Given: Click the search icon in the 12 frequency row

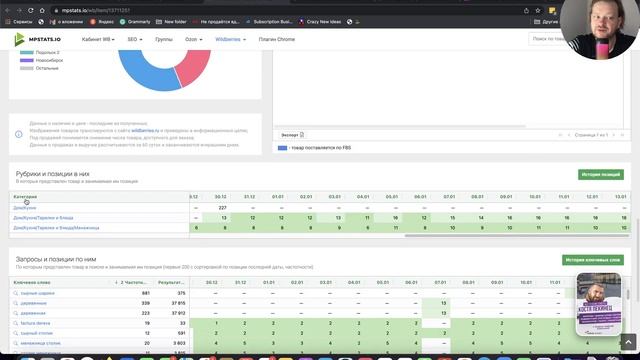Looking at the screenshot, I should coord(16,333).
